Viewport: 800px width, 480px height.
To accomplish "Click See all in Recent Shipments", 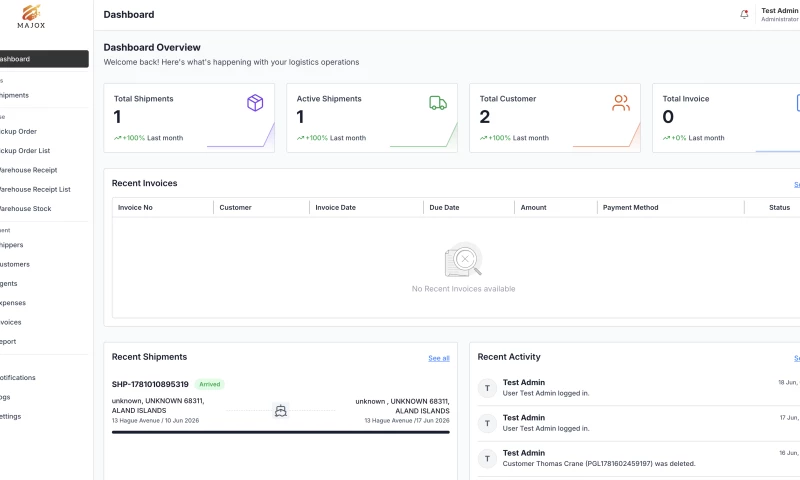I will point(439,358).
